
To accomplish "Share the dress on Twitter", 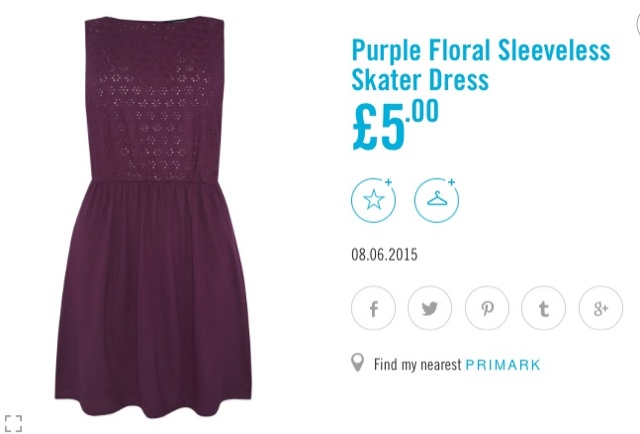I will [x=430, y=308].
